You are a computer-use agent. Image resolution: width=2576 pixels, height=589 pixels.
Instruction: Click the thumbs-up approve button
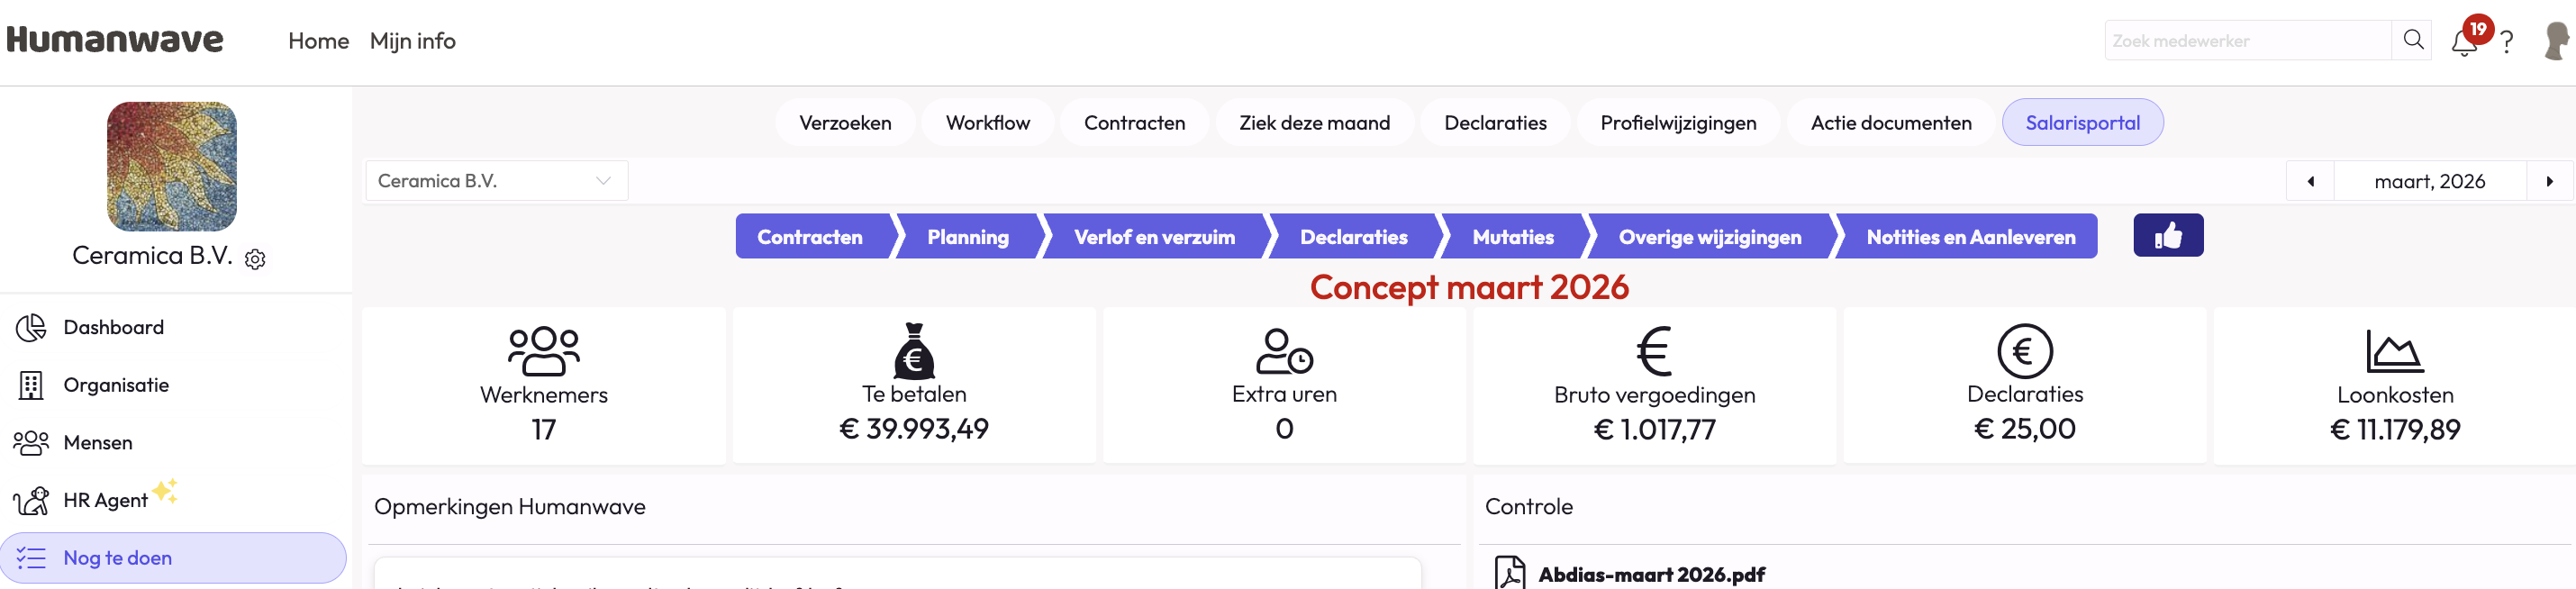coord(2167,236)
